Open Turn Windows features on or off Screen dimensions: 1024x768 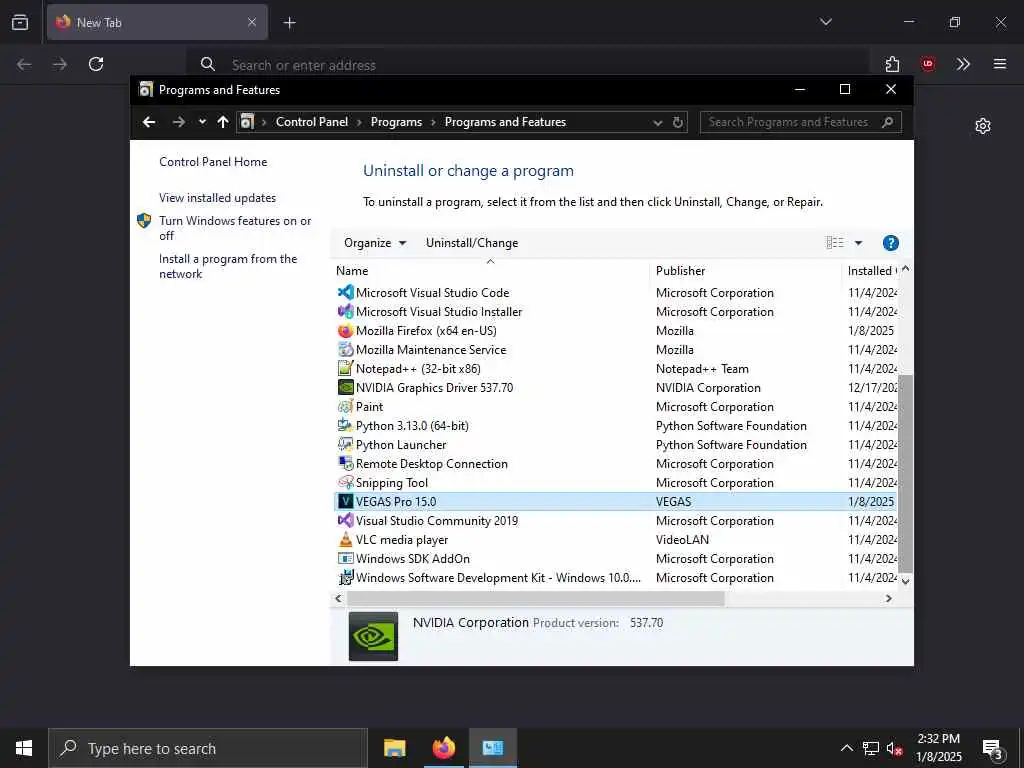click(235, 228)
